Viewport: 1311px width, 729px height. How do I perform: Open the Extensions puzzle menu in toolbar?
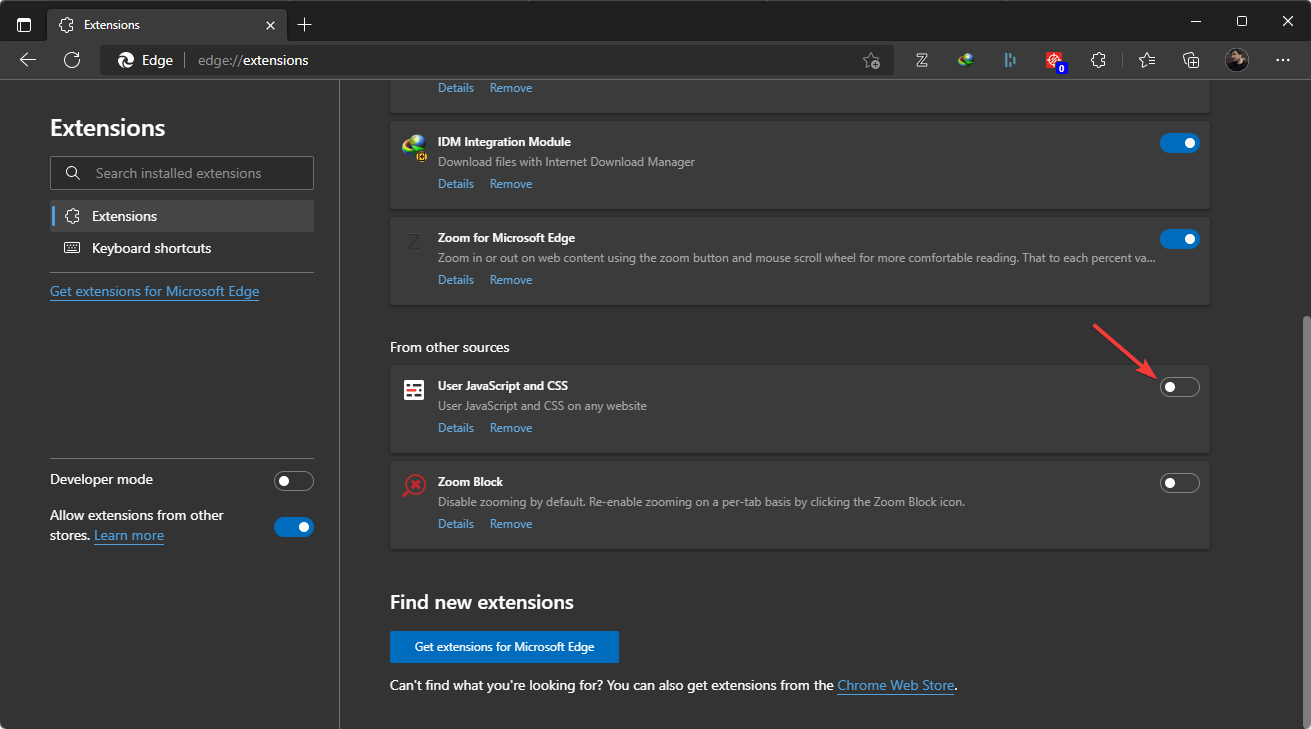pyautogui.click(x=1098, y=60)
